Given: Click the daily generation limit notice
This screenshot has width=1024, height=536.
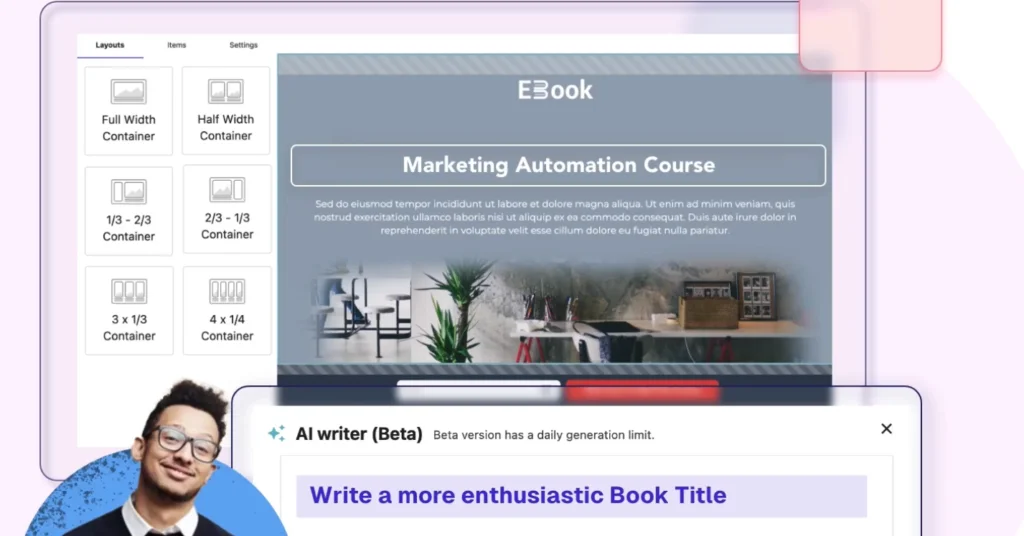Looking at the screenshot, I should pos(543,435).
